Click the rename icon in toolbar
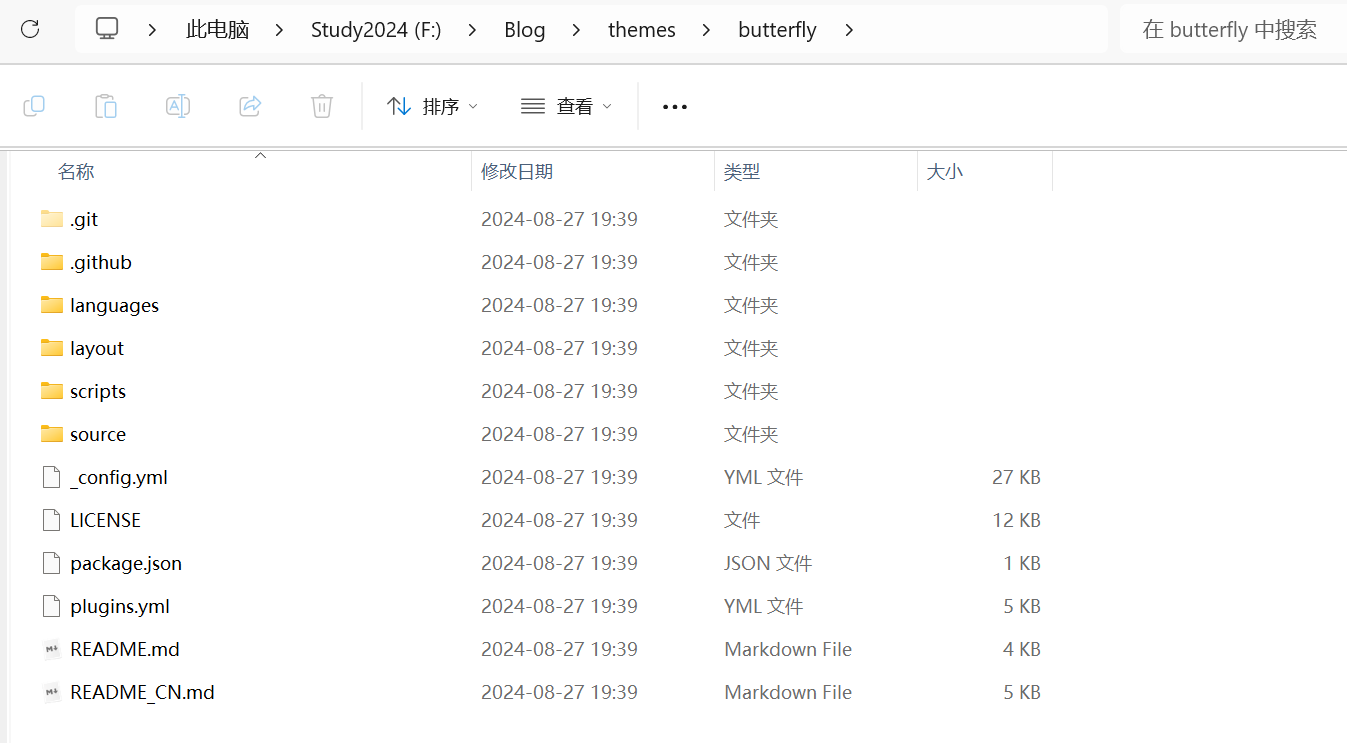 178,106
